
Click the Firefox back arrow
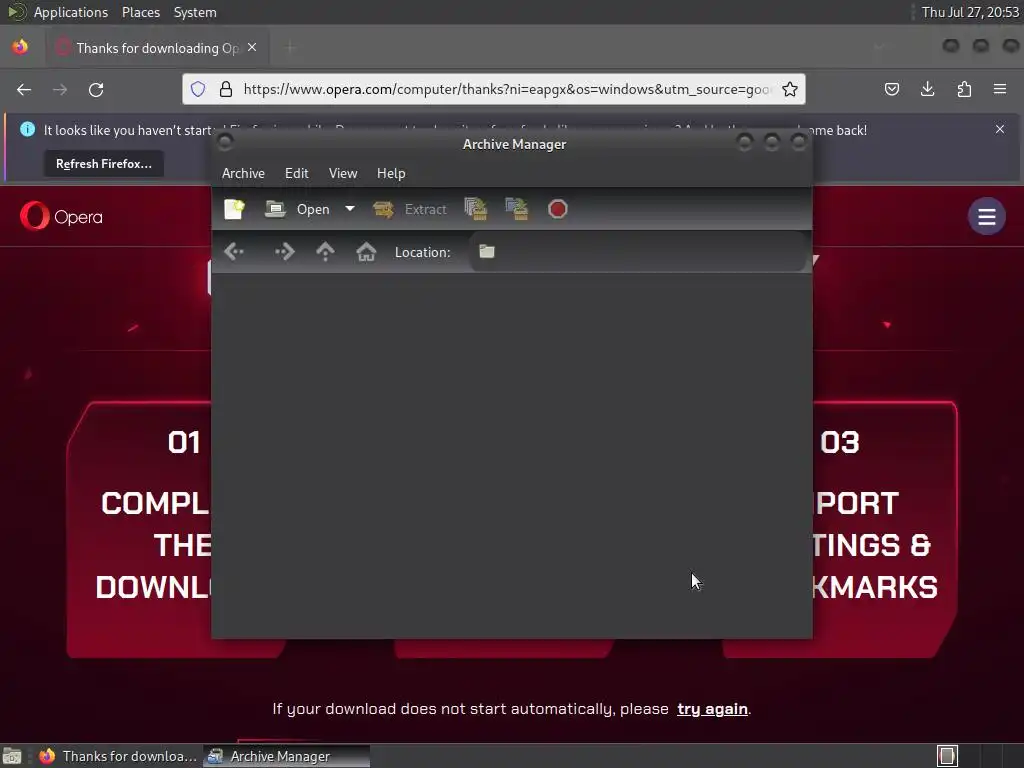pyautogui.click(x=24, y=89)
